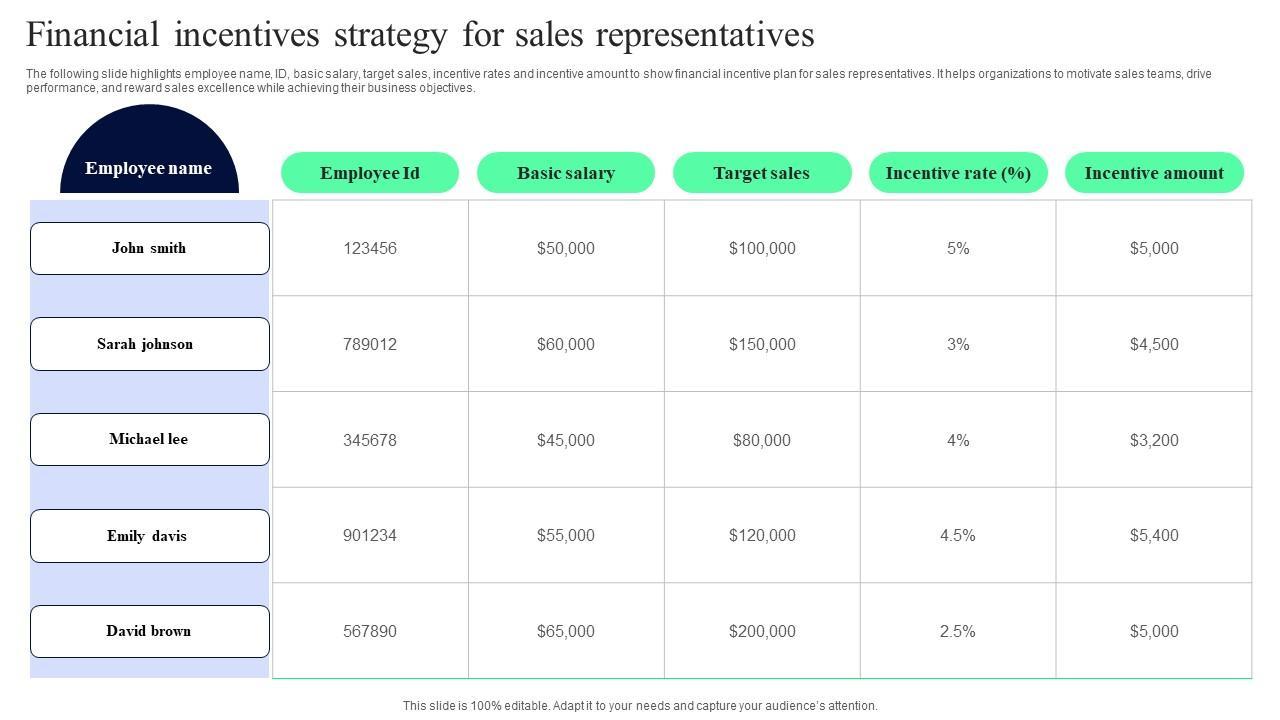Screen dimensions: 1280x720
Task: Click the Basic salary header pill
Action: (566, 173)
